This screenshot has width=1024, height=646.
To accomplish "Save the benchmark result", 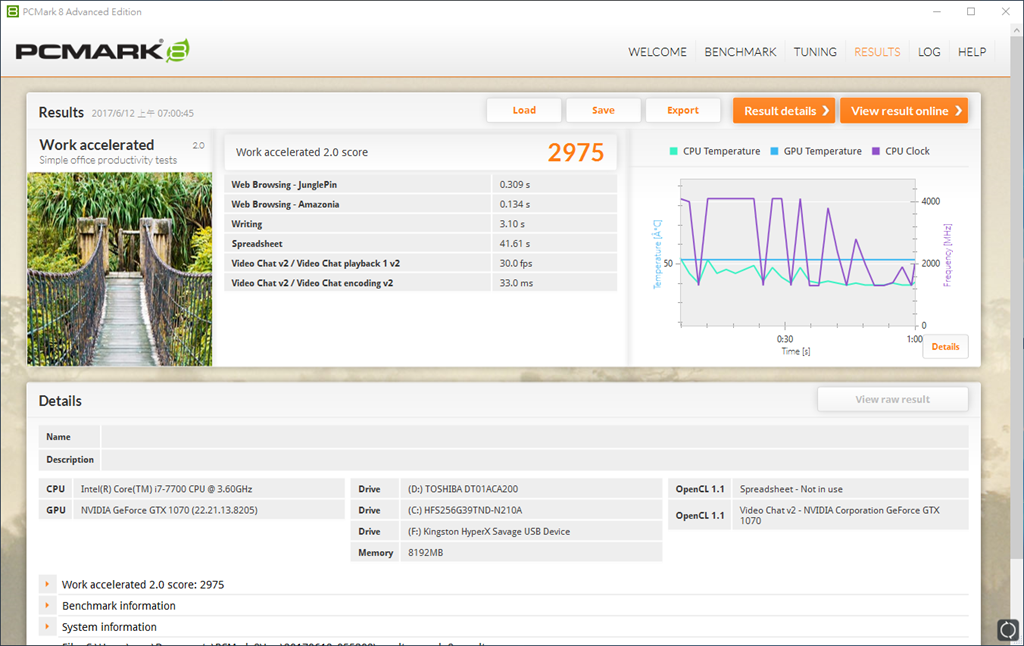I will click(x=603, y=110).
